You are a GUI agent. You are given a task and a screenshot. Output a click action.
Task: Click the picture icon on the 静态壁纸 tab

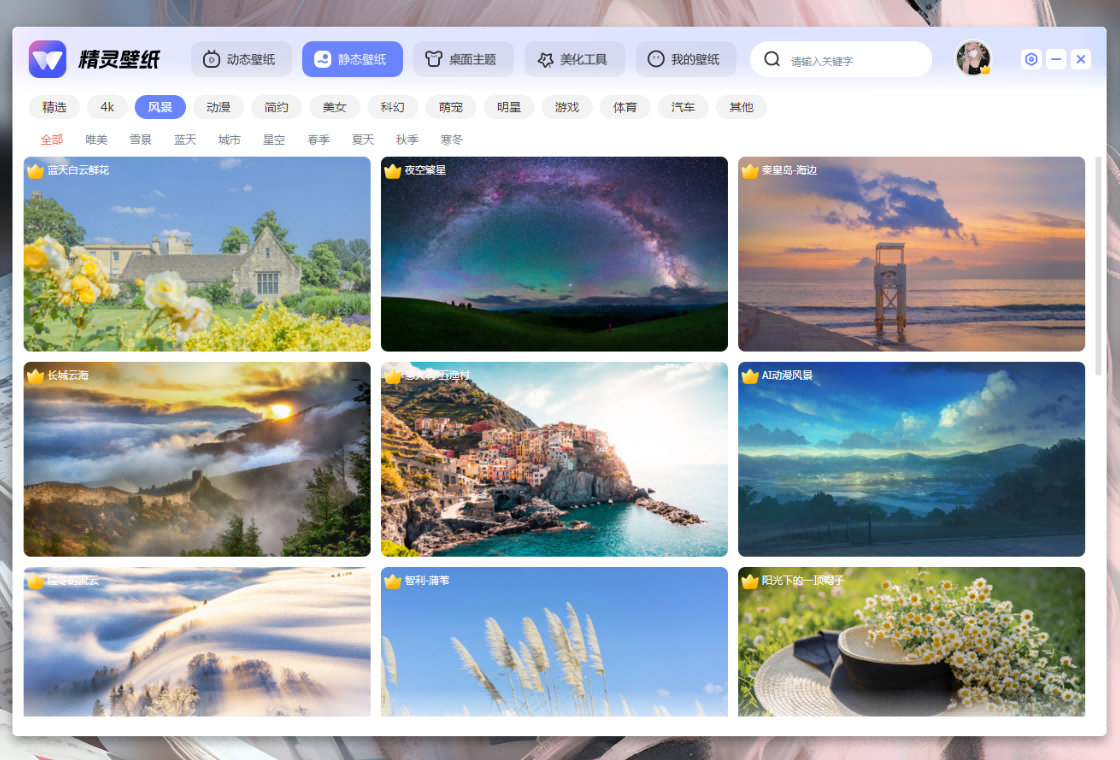tap(323, 59)
